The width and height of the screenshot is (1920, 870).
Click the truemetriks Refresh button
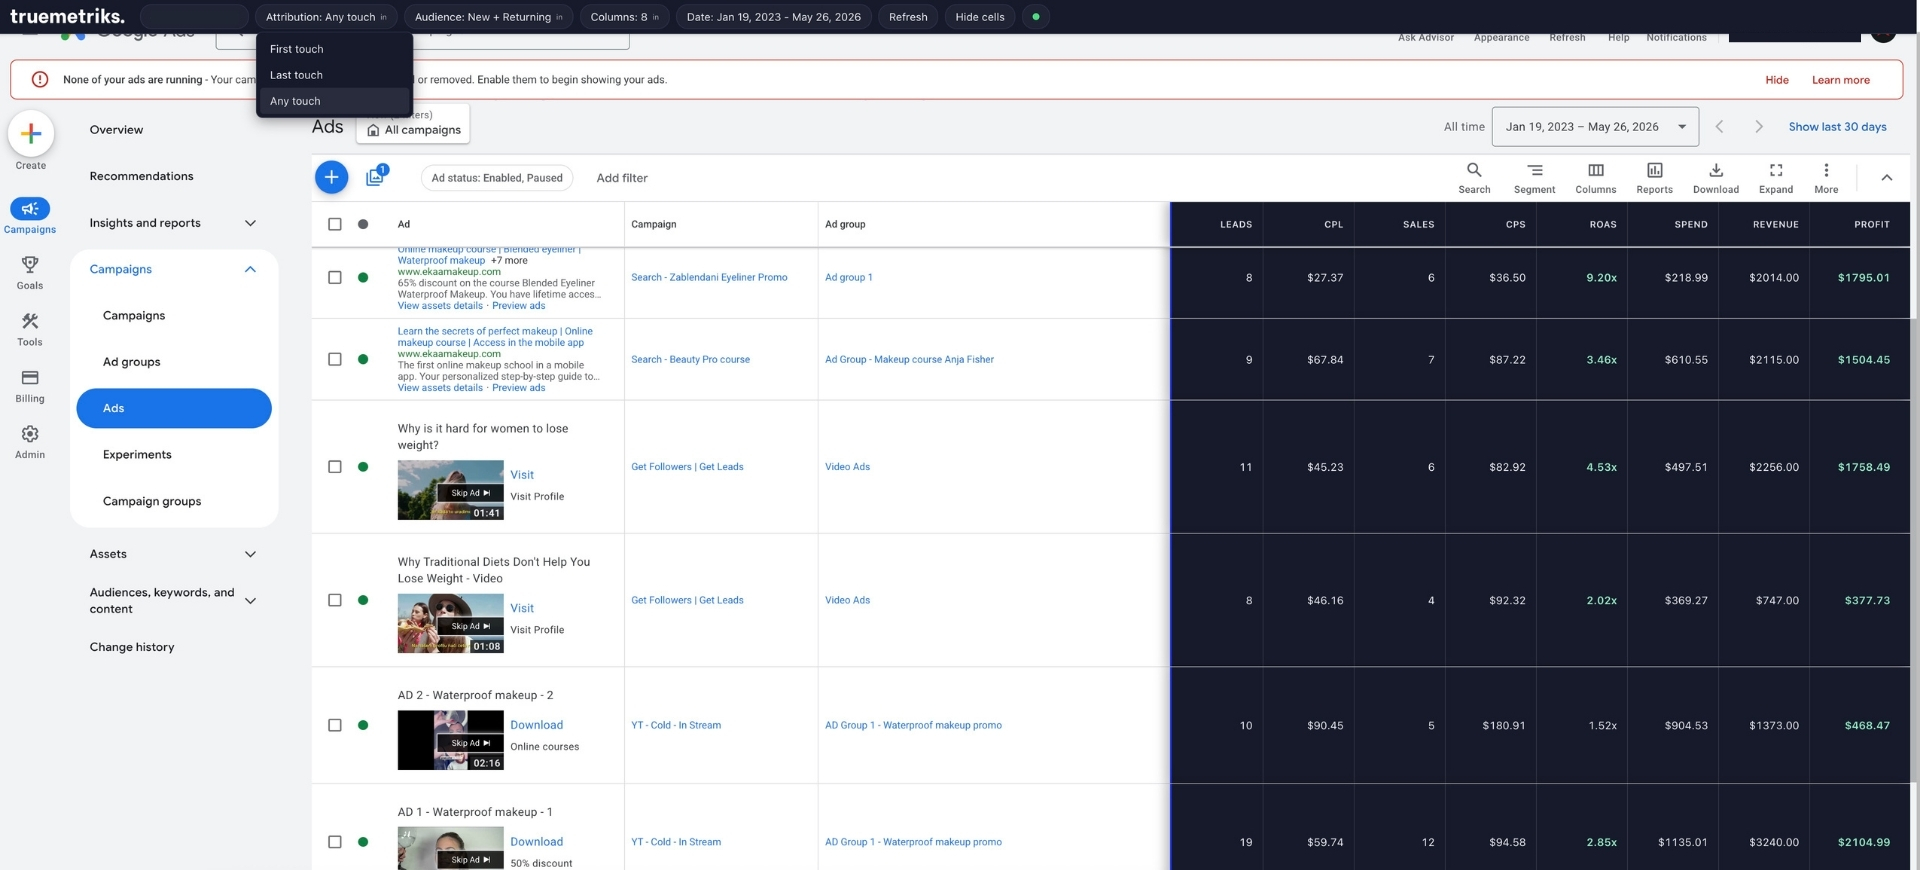point(908,17)
